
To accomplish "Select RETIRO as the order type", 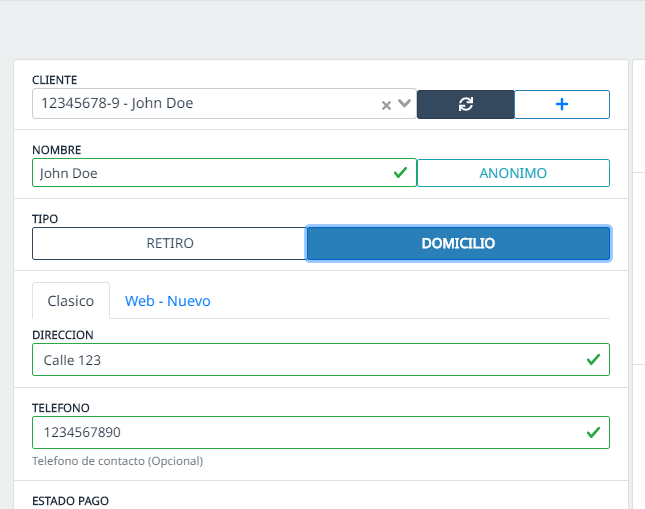I will pos(169,243).
